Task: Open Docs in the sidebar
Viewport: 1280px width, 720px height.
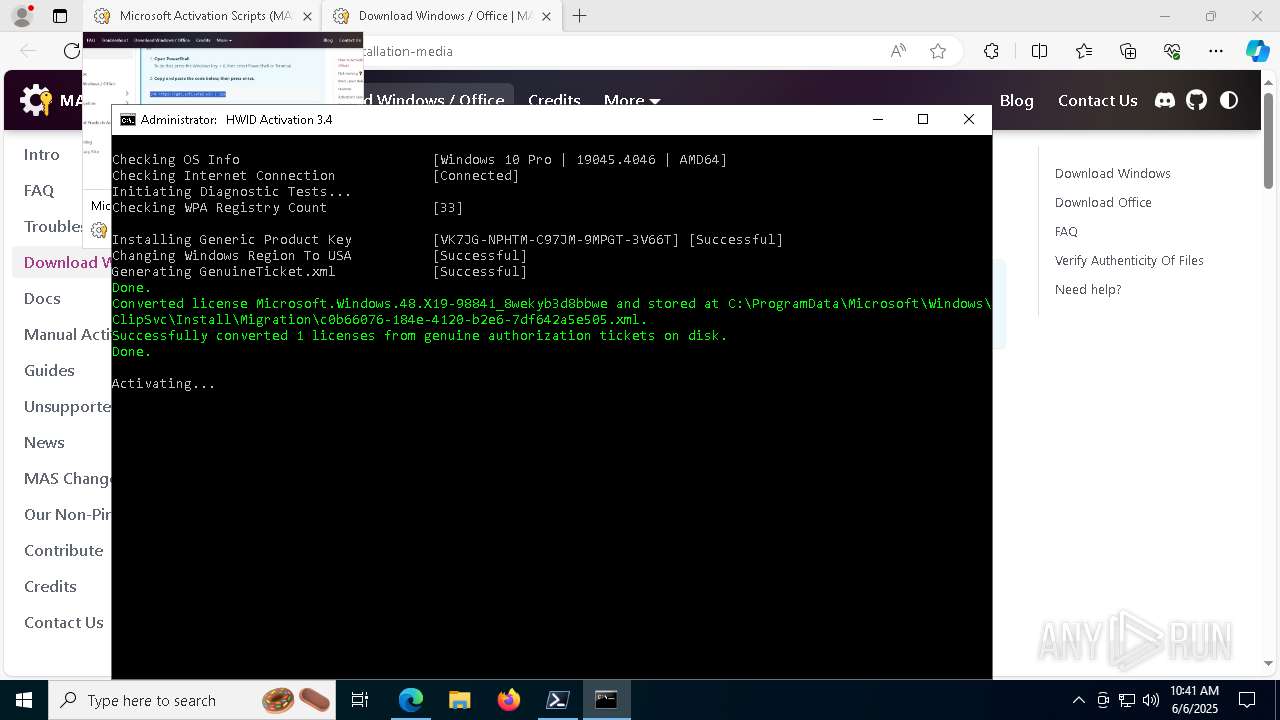Action: pos(42,298)
